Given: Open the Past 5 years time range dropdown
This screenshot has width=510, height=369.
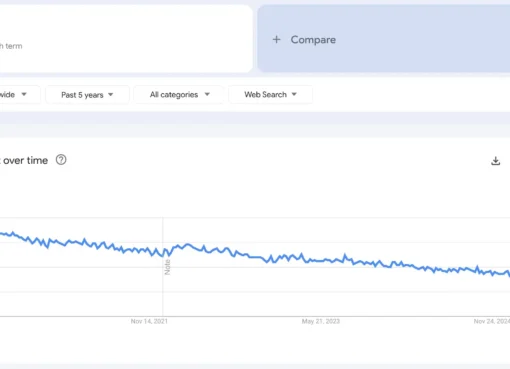Looking at the screenshot, I should 87,95.
